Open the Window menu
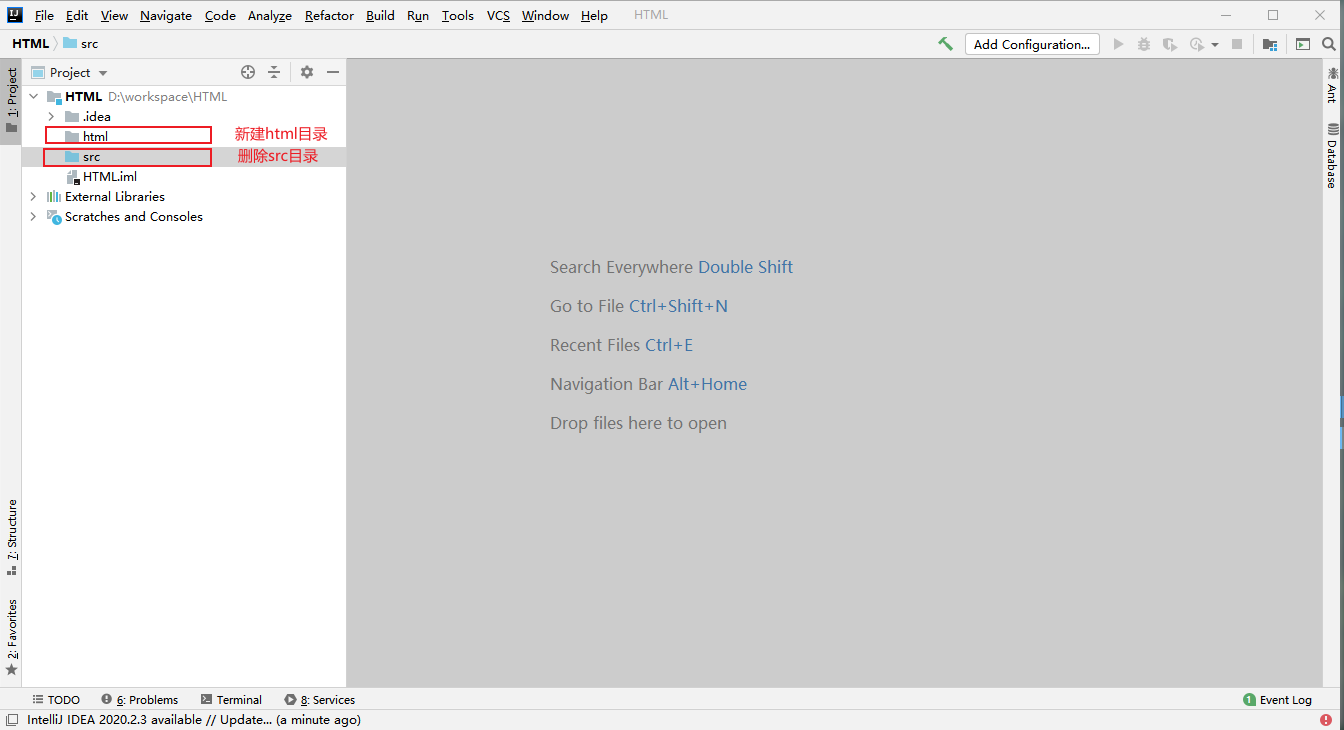The width and height of the screenshot is (1344, 730). (x=545, y=15)
